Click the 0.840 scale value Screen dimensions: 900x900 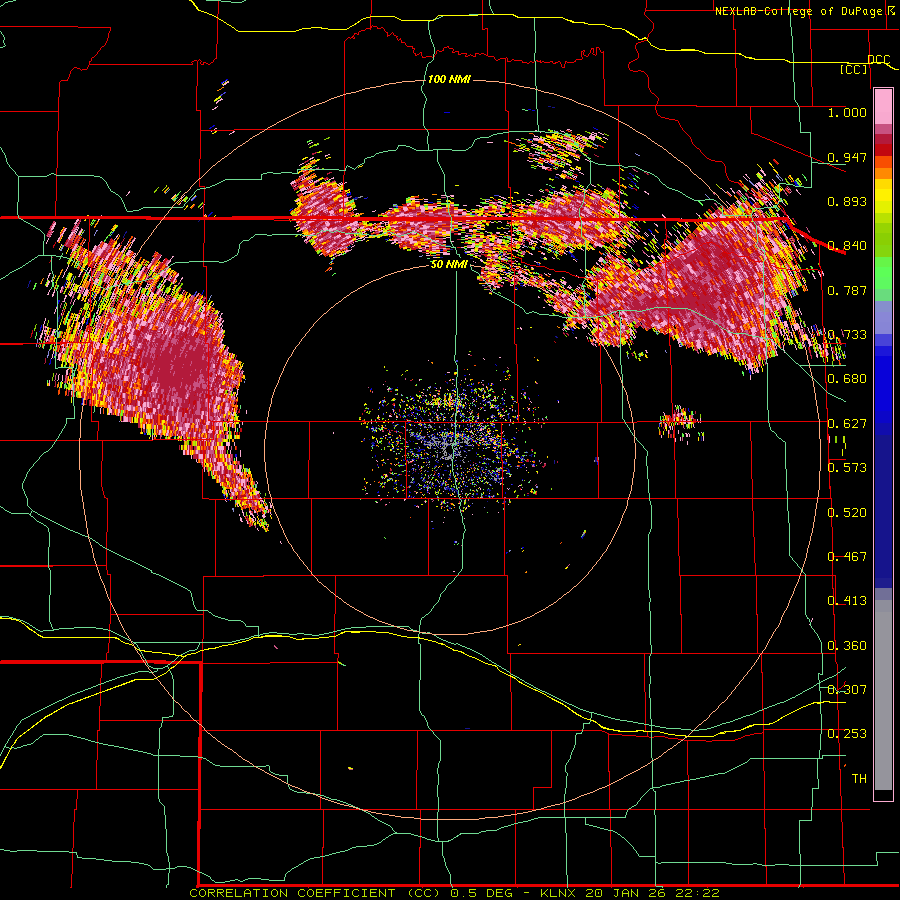click(847, 246)
